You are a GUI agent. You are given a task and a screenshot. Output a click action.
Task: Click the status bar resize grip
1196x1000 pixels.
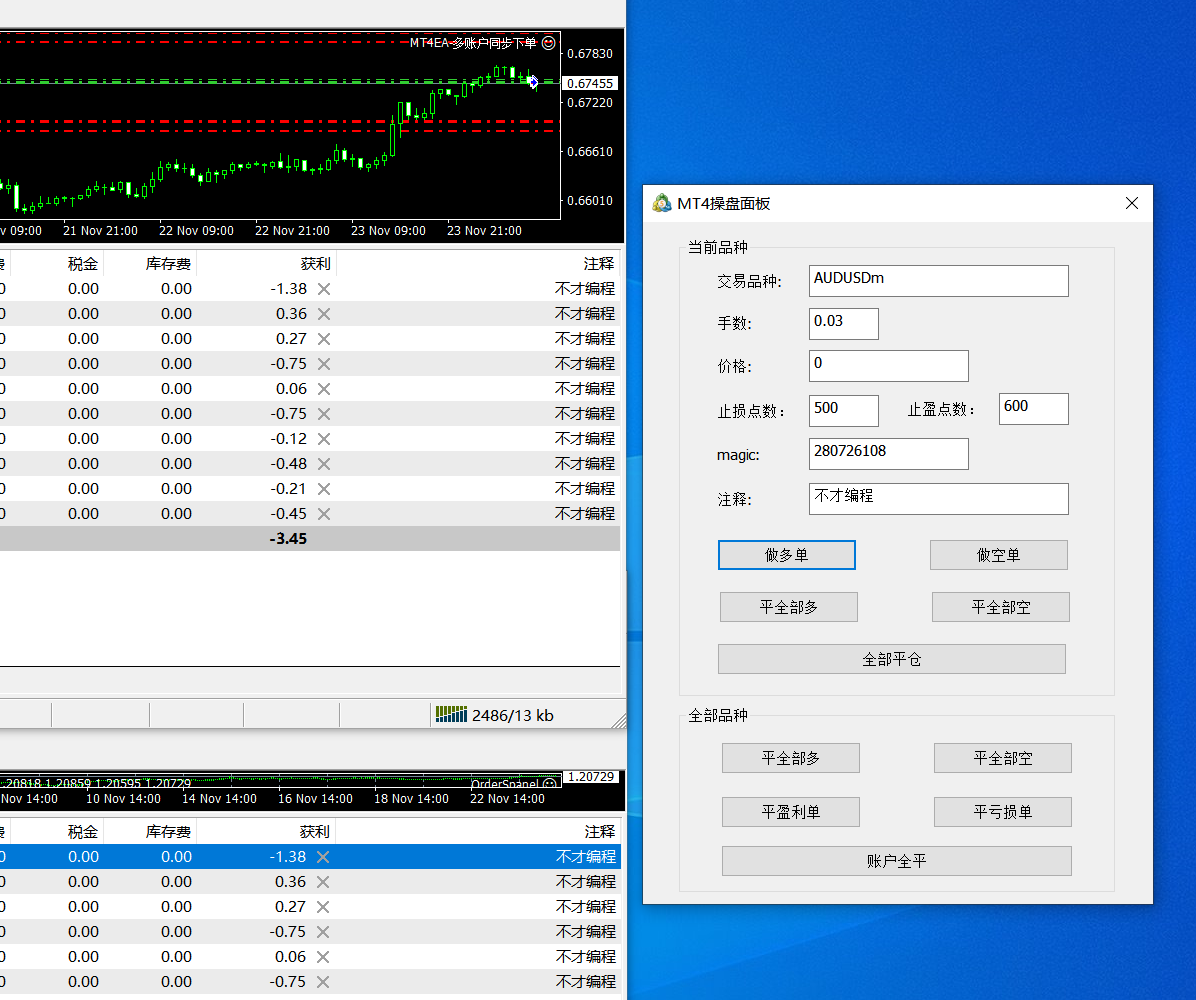[619, 721]
